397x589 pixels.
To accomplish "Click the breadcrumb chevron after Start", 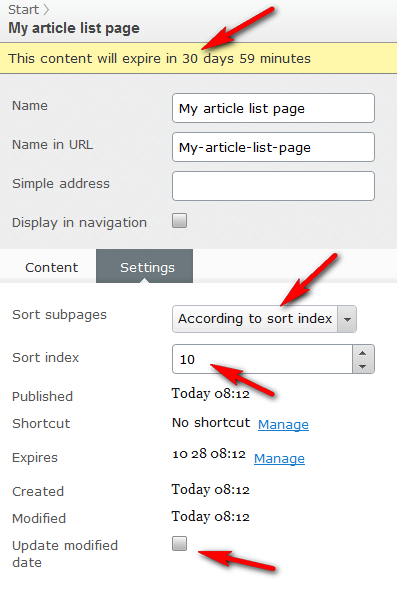I will pyautogui.click(x=46, y=10).
